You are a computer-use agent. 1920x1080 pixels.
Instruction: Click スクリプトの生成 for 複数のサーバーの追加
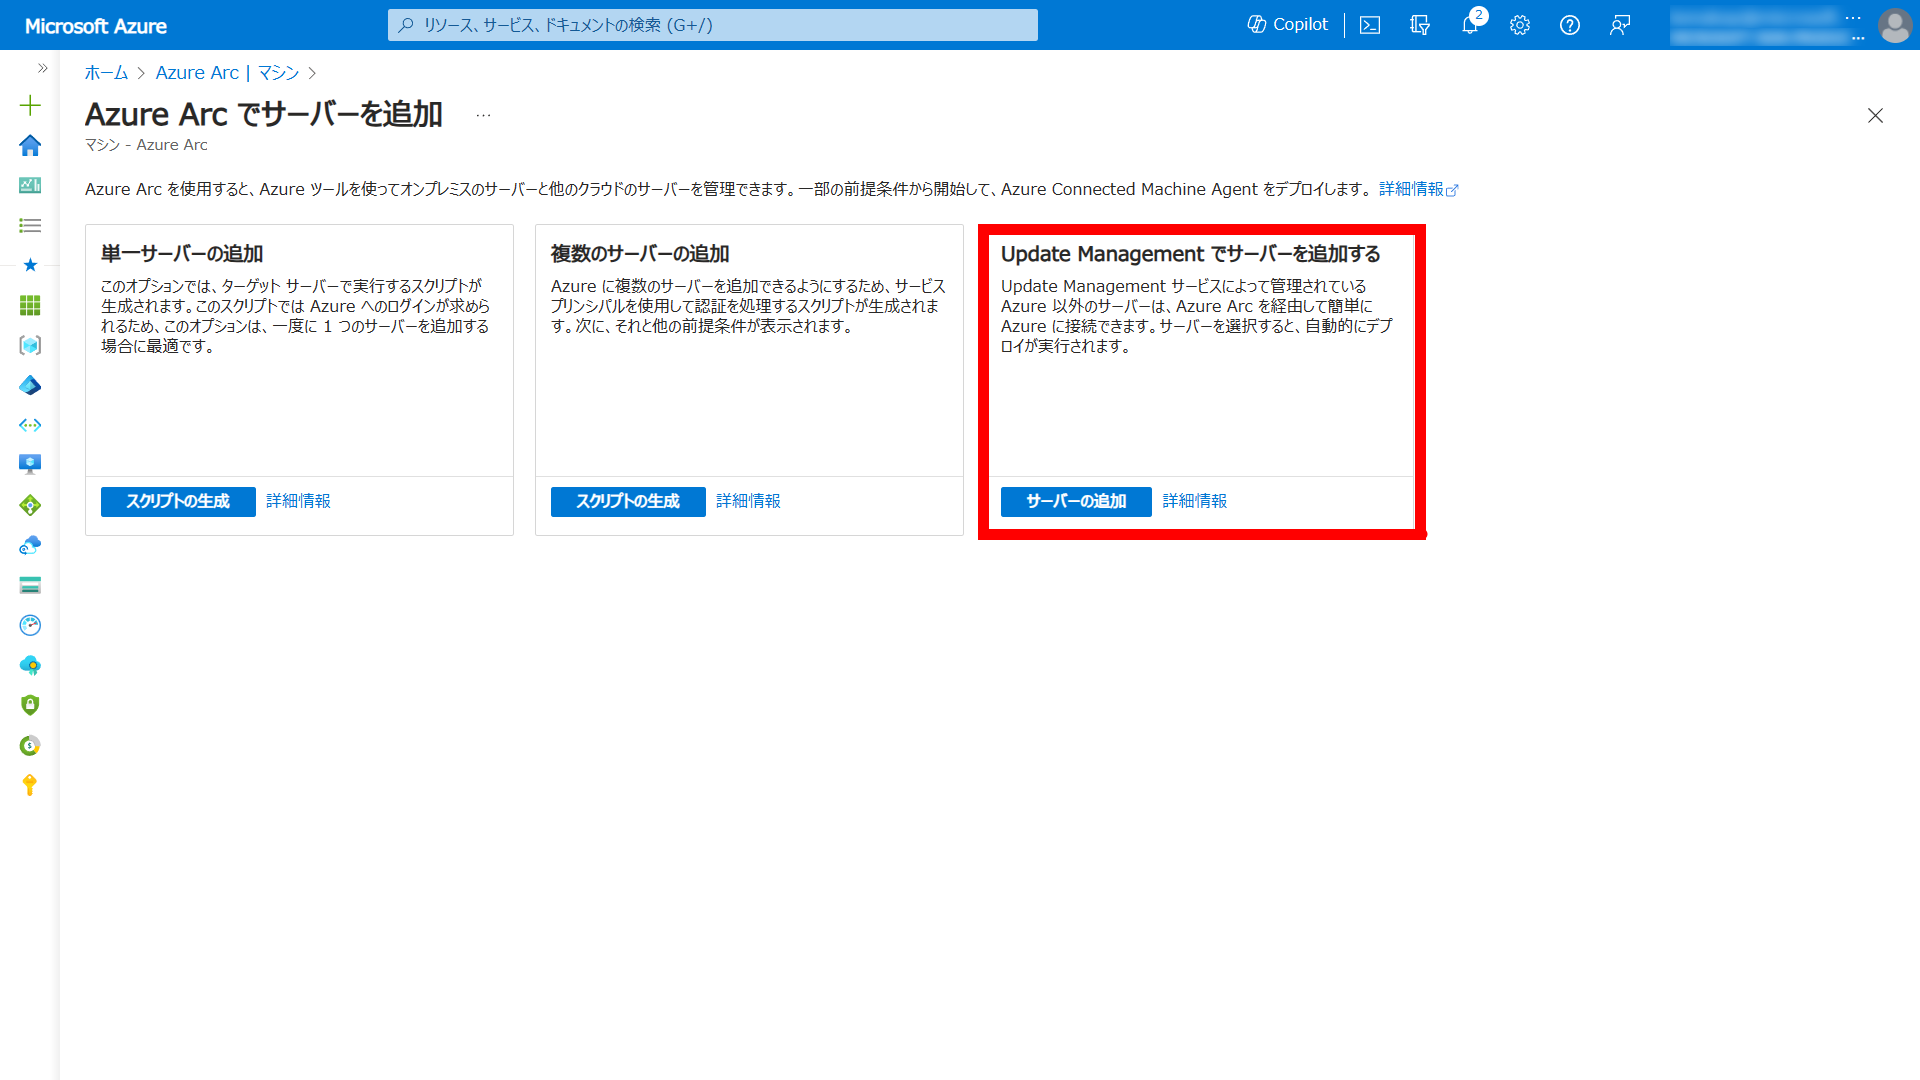point(628,501)
